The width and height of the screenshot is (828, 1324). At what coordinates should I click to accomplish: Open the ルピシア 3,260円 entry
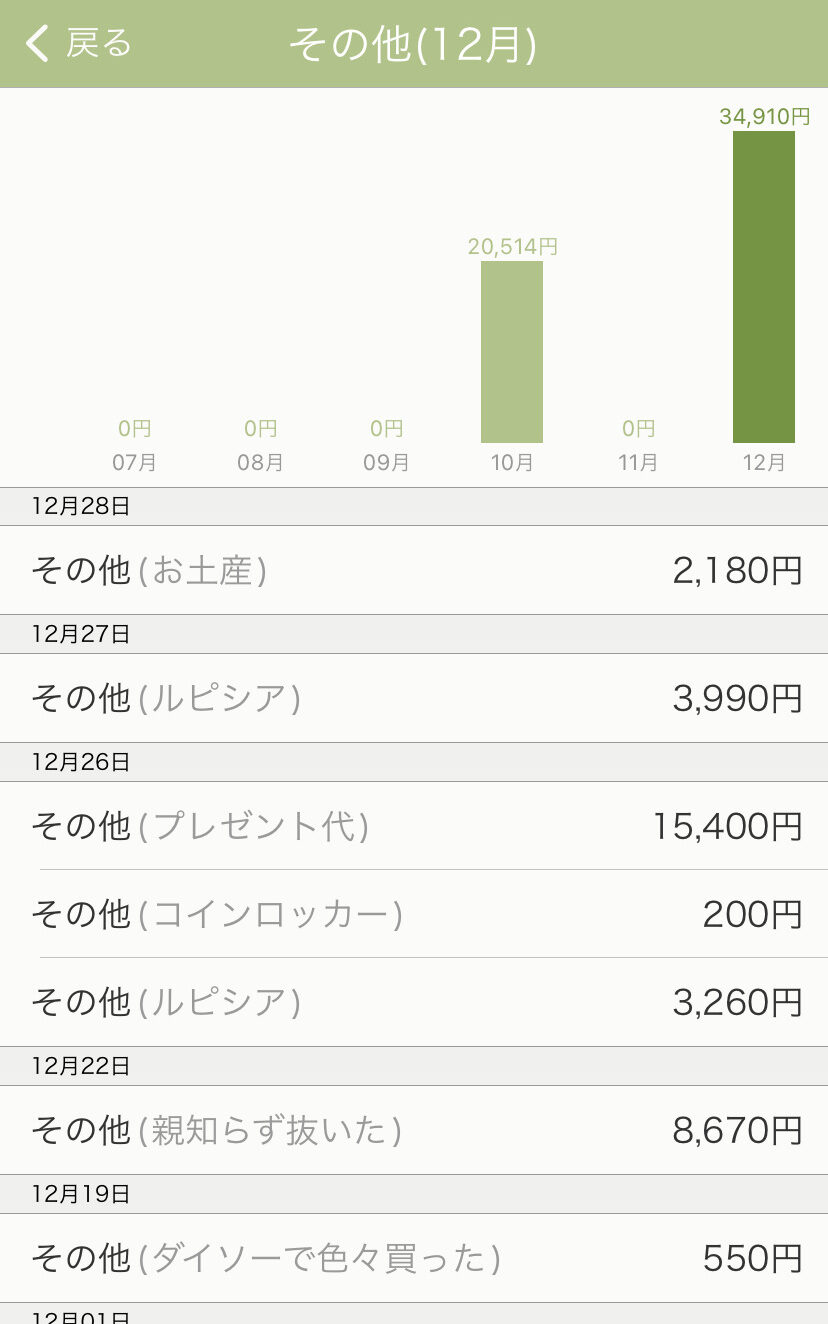[x=414, y=1002]
